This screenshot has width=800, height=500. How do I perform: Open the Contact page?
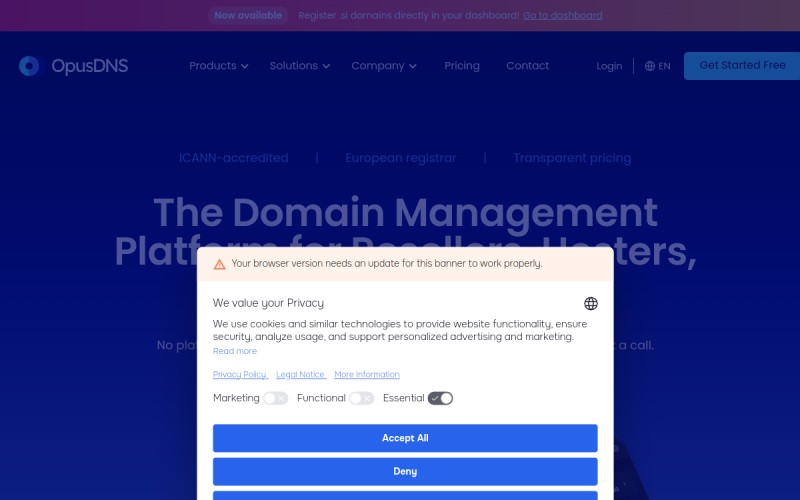(528, 66)
